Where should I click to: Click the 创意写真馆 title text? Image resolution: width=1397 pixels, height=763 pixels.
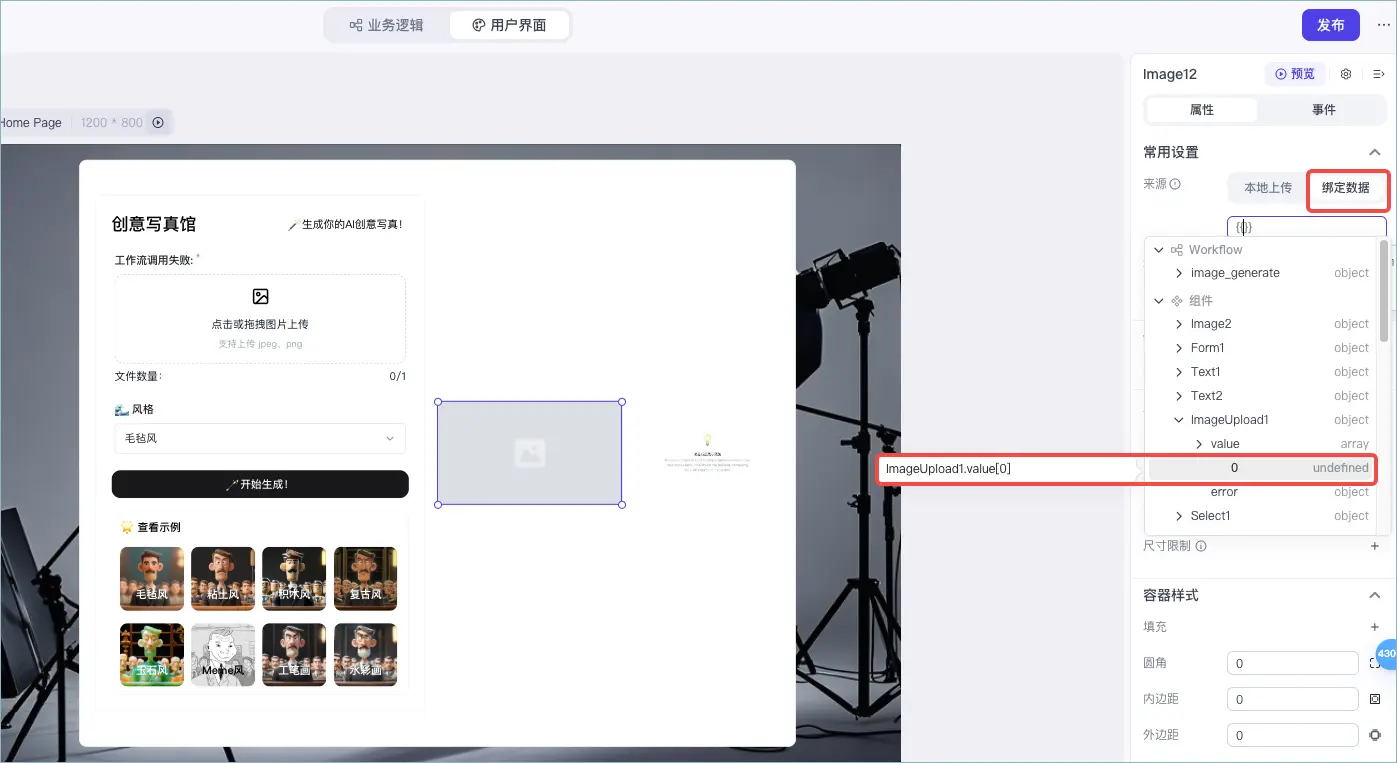154,224
